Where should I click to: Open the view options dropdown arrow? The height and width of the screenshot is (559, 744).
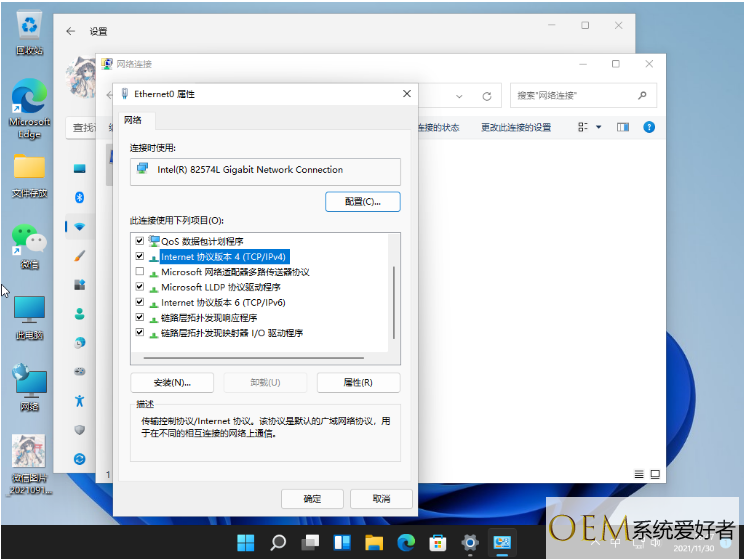(599, 127)
